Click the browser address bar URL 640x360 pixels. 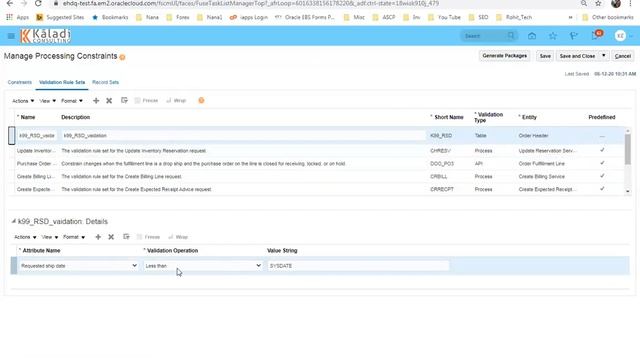coord(251,4)
